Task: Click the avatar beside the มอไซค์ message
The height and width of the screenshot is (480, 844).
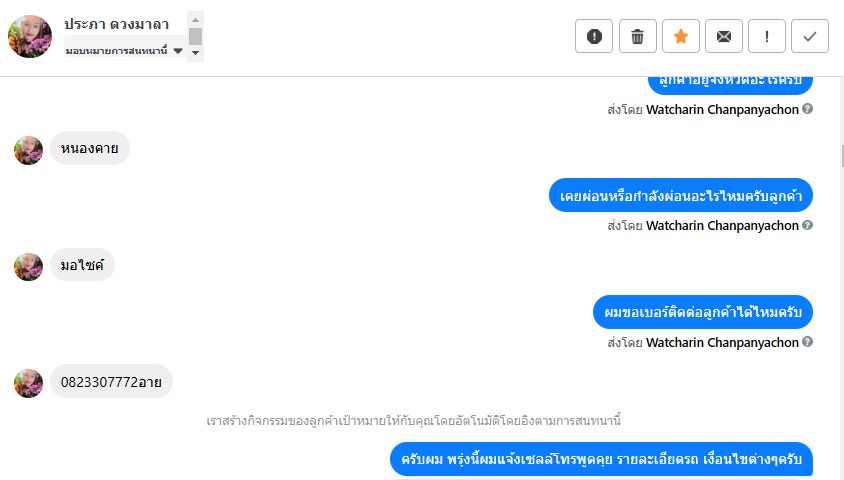Action: click(28, 266)
